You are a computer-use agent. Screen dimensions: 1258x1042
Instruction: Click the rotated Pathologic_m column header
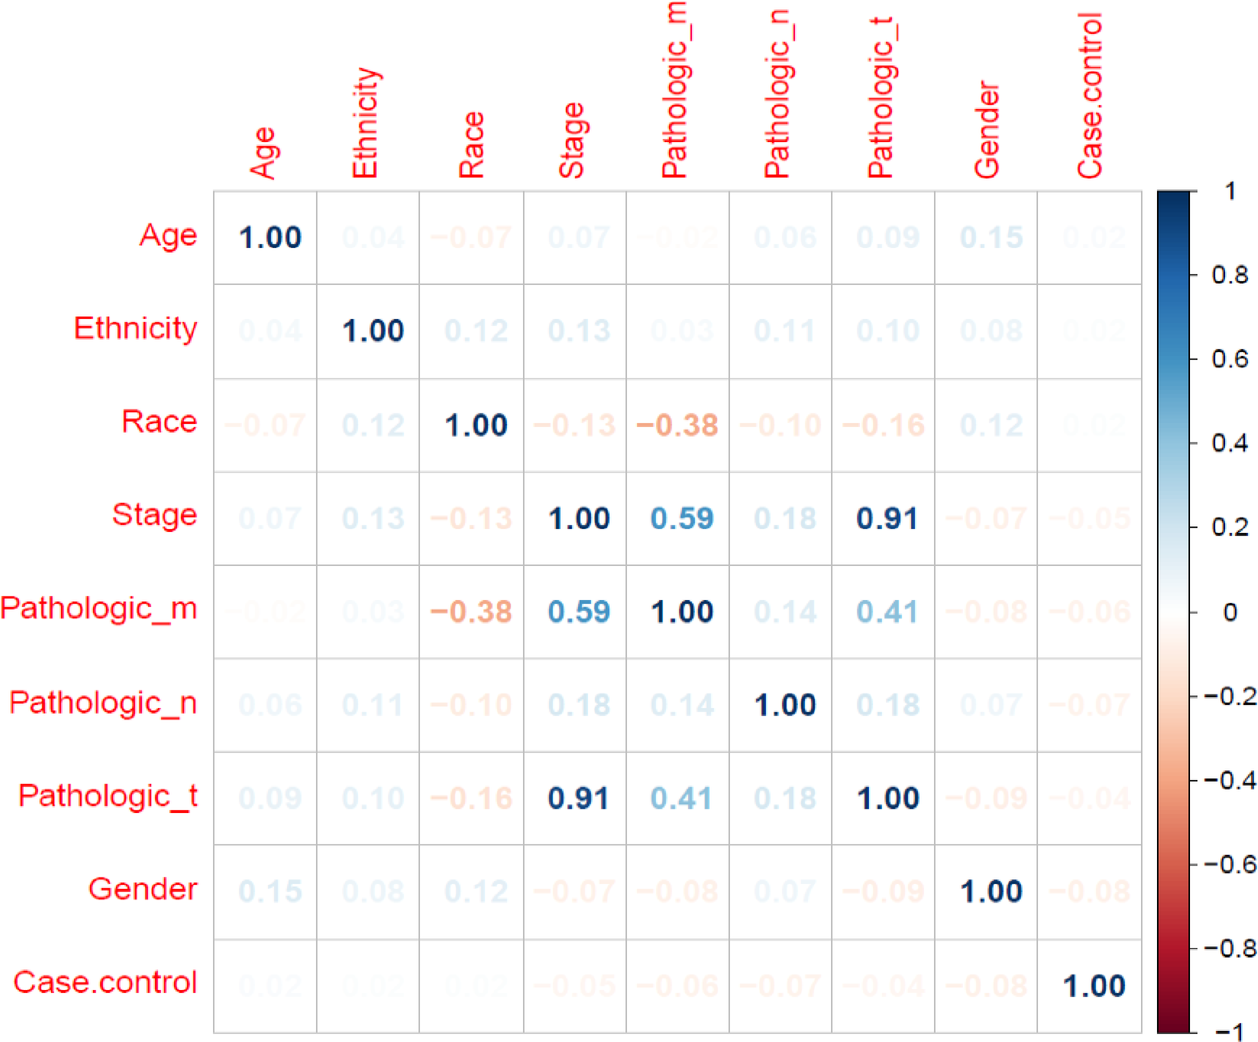coord(674,90)
